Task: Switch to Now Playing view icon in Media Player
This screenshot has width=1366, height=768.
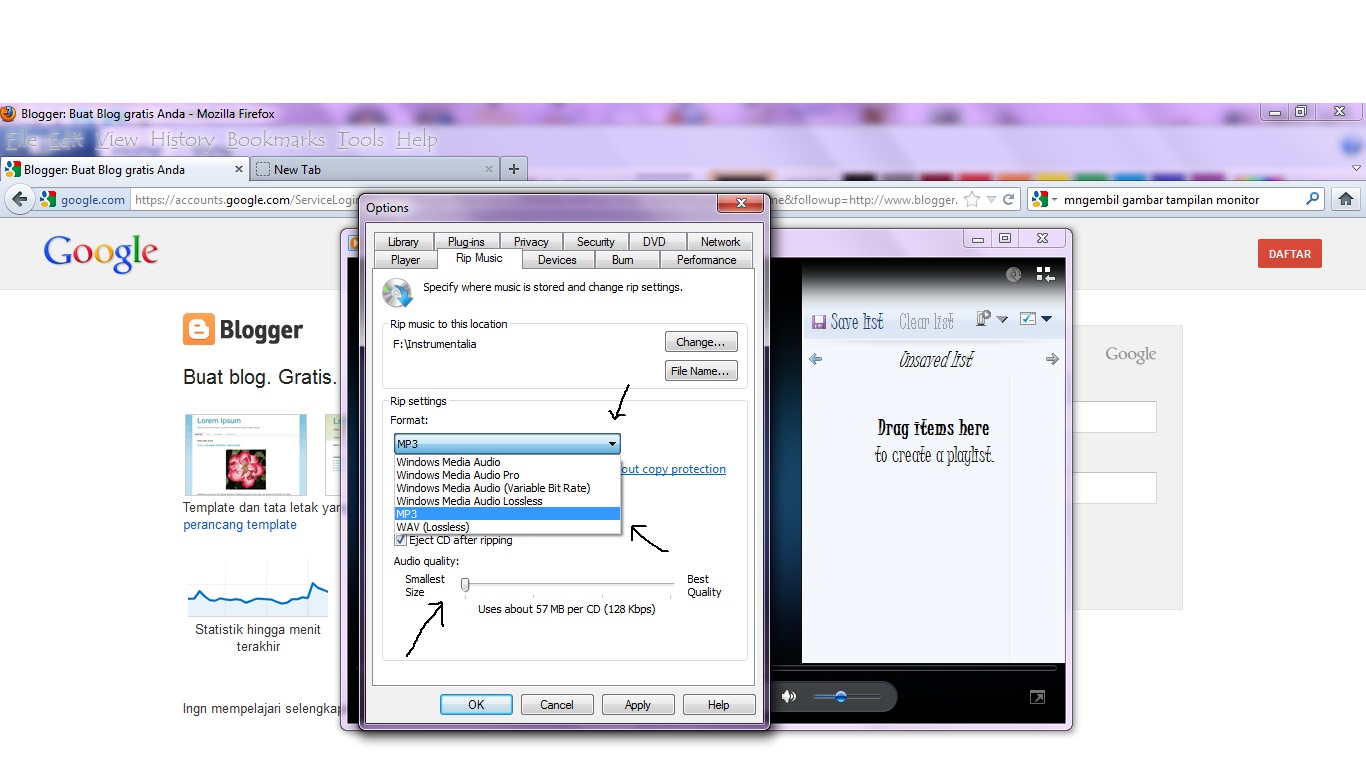Action: (x=1045, y=274)
